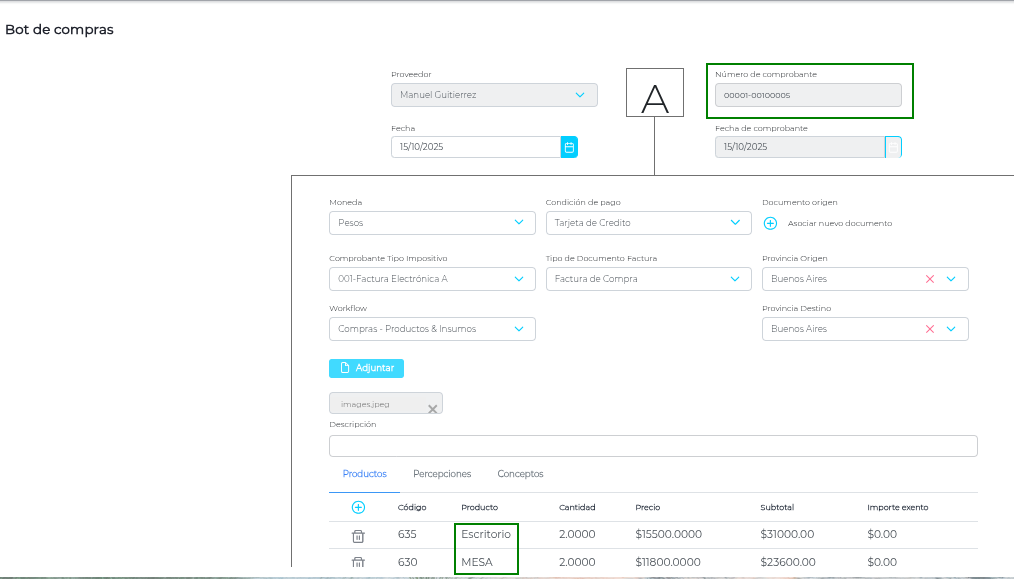Click the Adjuntar button
This screenshot has width=1014, height=579.
(367, 368)
